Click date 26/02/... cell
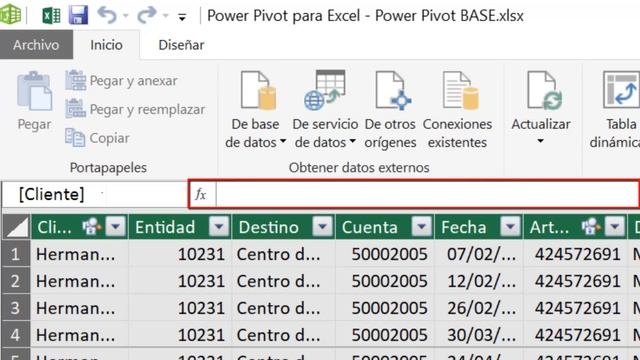Image resolution: width=640 pixels, height=360 pixels. (x=478, y=308)
